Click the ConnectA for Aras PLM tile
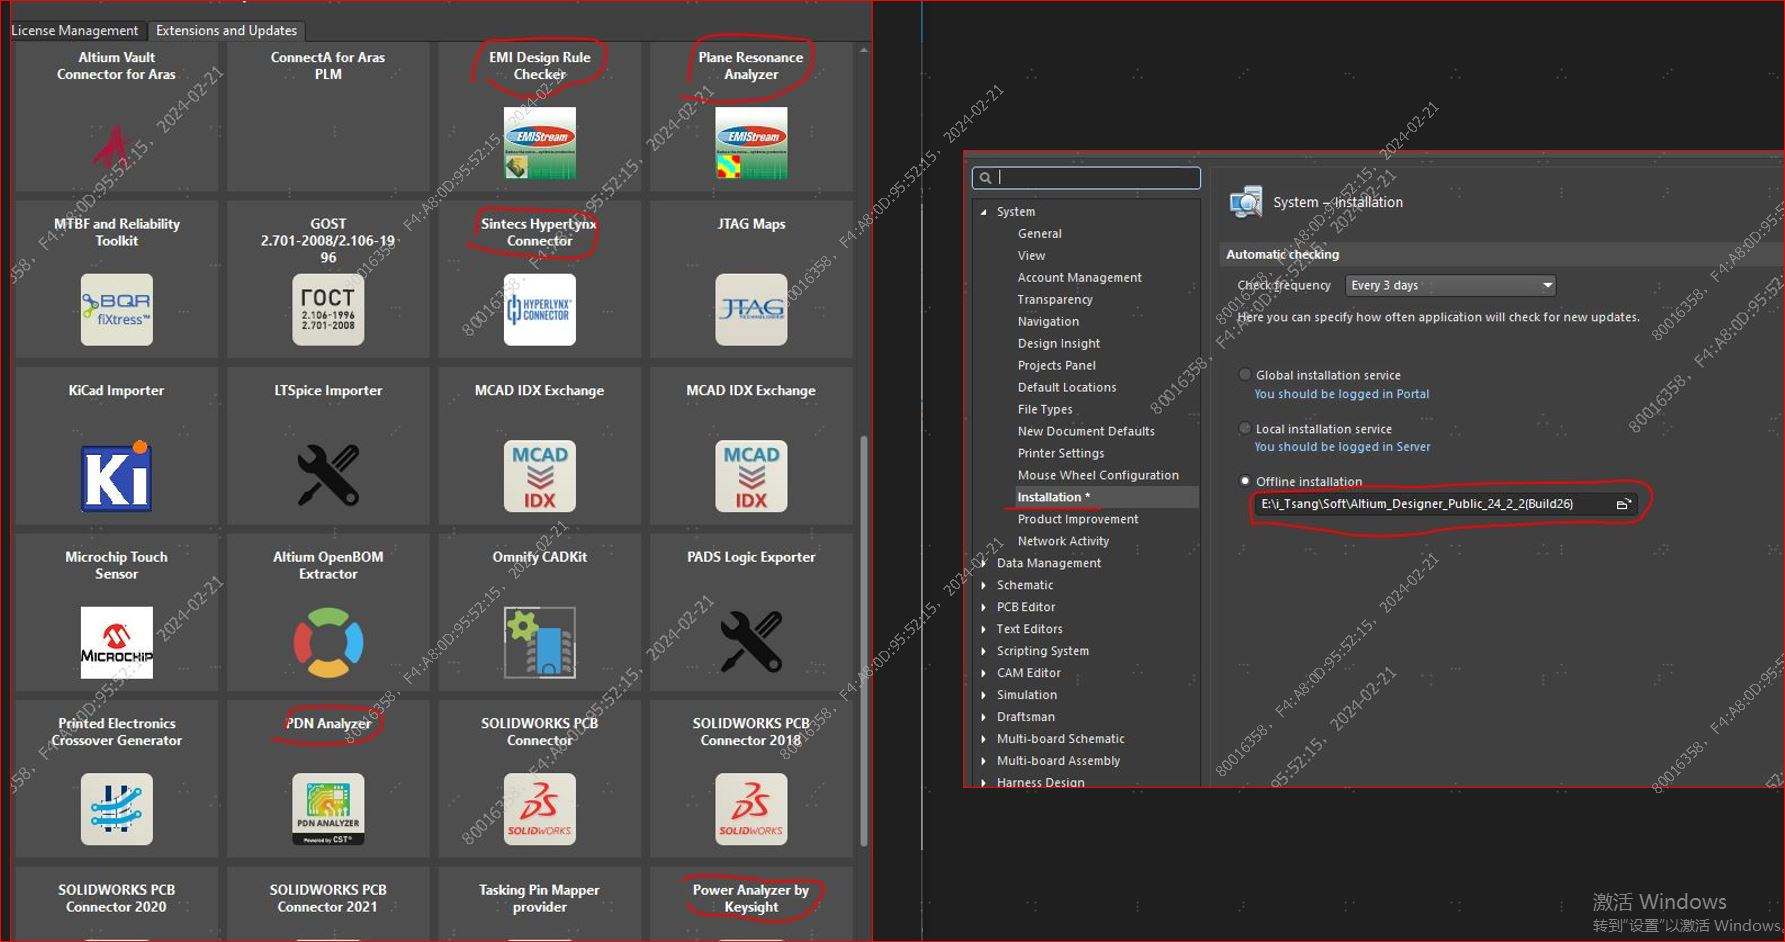Viewport: 1785px width, 942px height. point(328,115)
